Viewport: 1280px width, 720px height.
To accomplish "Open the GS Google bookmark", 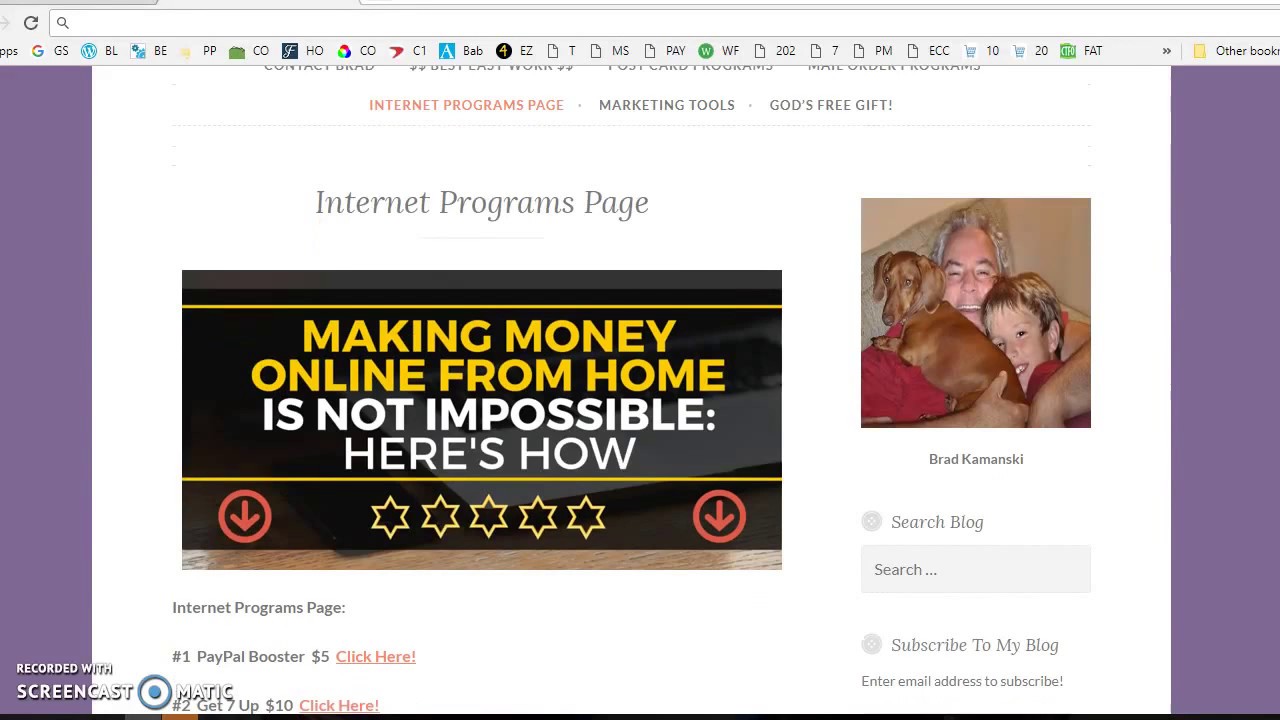I will [50, 50].
